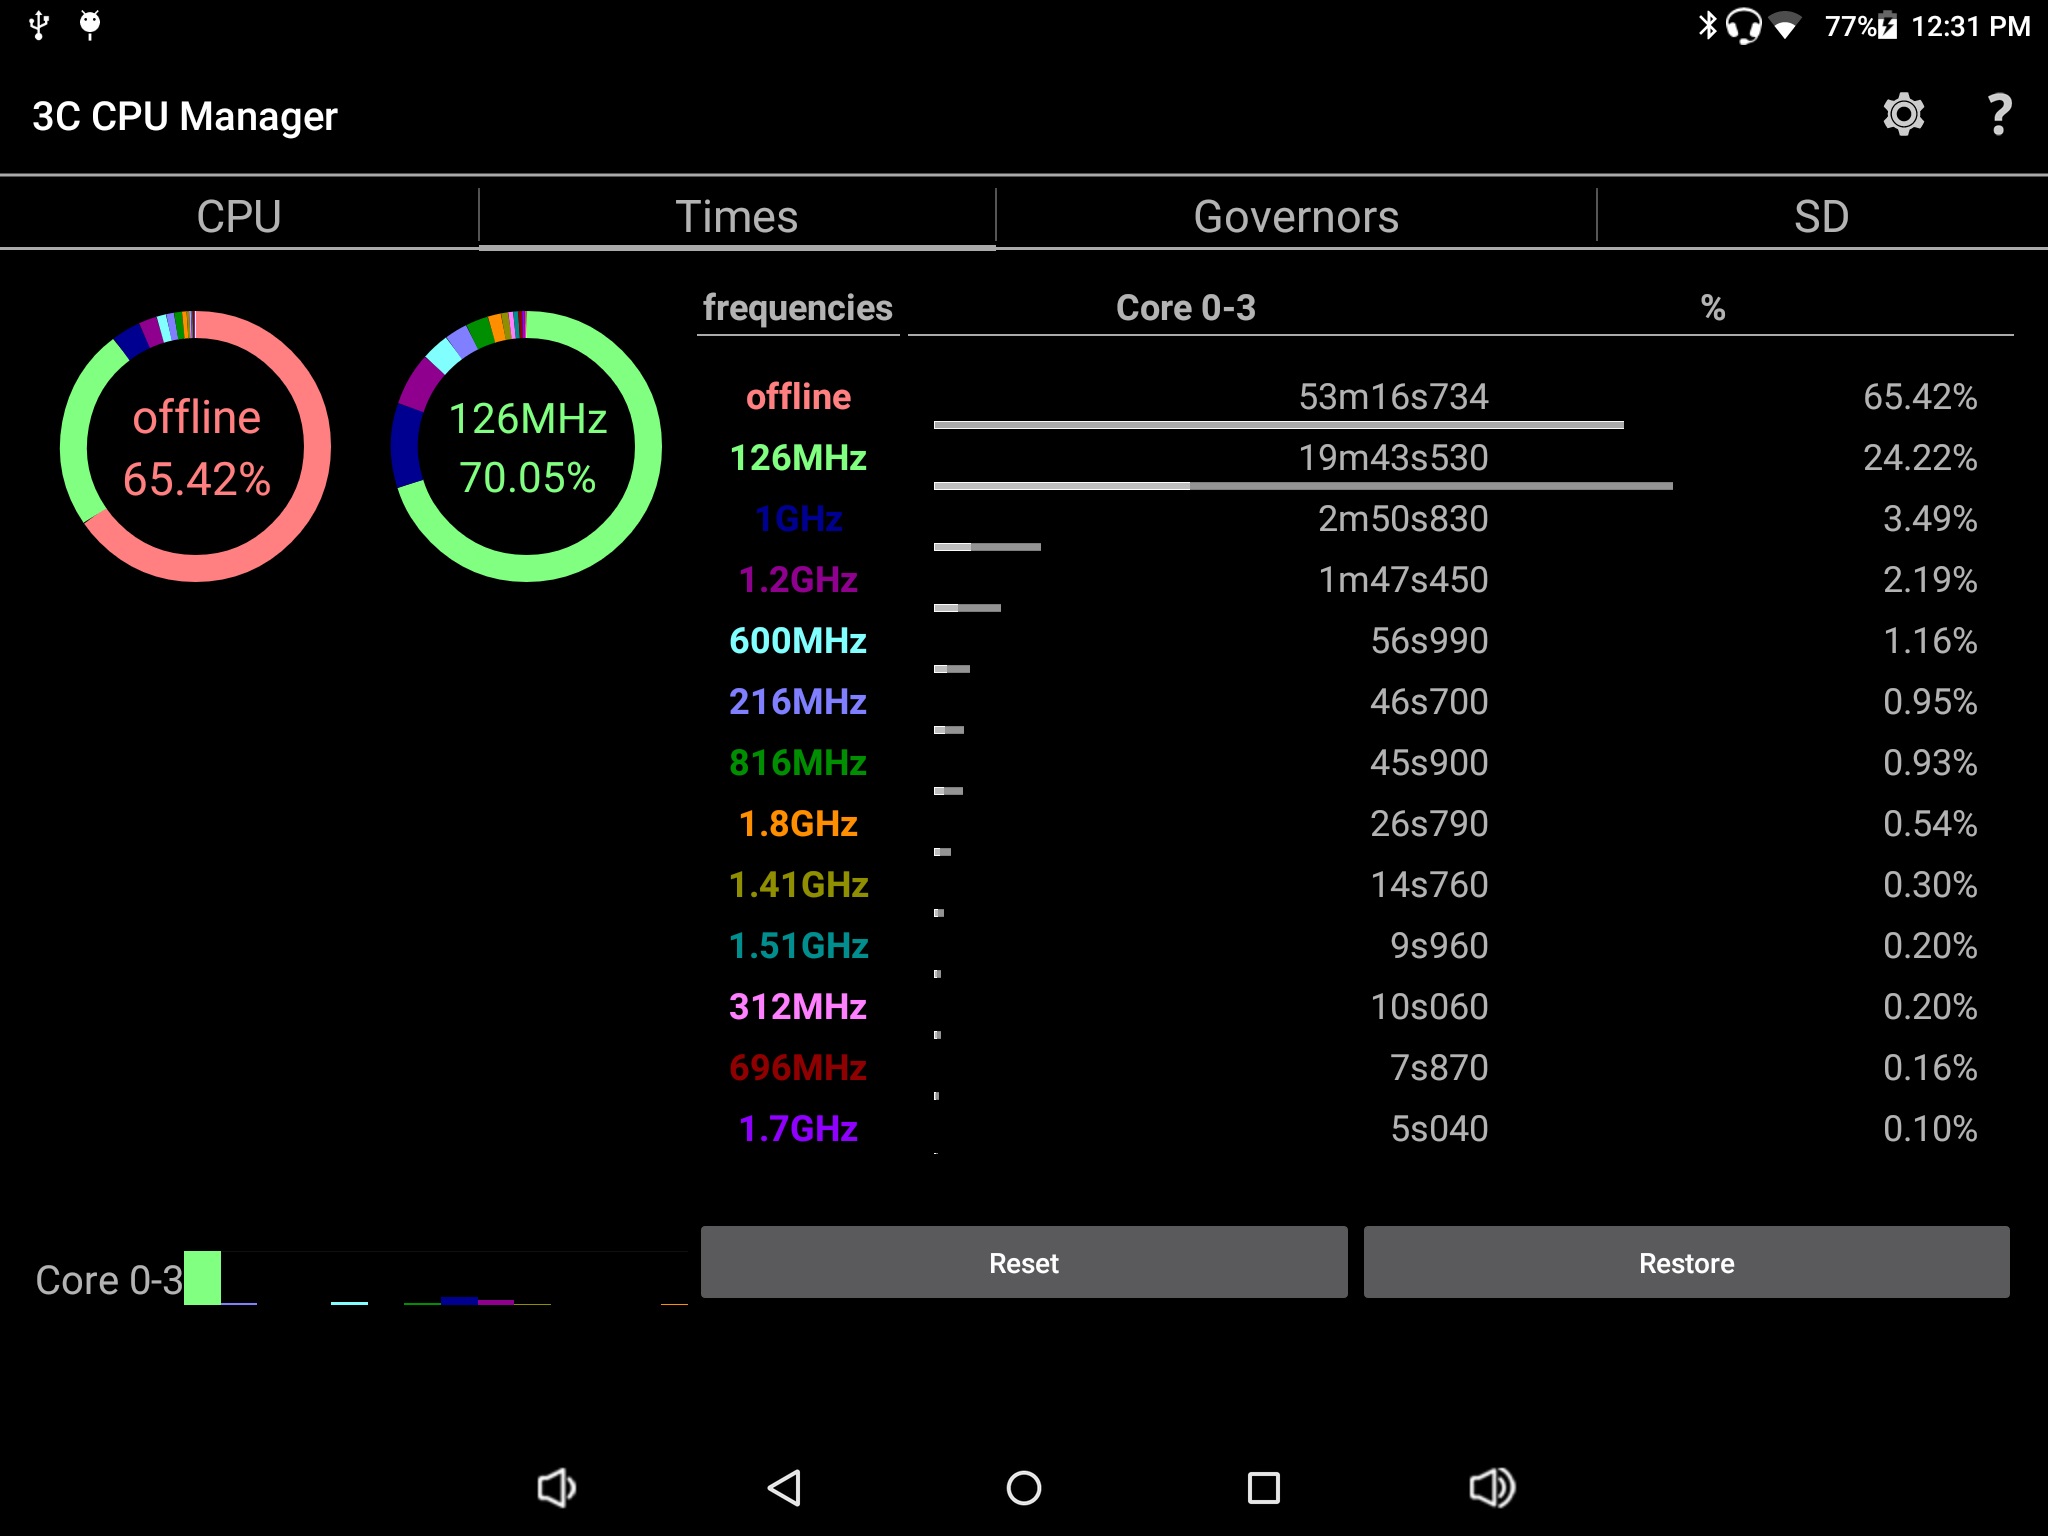Viewport: 2048px width, 1536px height.
Task: Tap the Android debug notification icon
Action: pos(90,25)
